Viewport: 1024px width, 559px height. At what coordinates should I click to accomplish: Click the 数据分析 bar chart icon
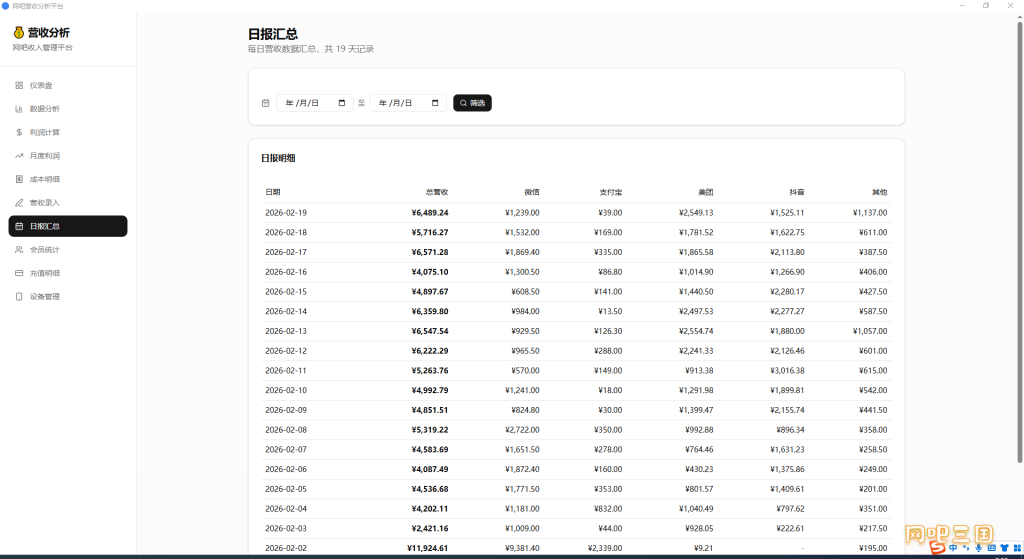19,109
